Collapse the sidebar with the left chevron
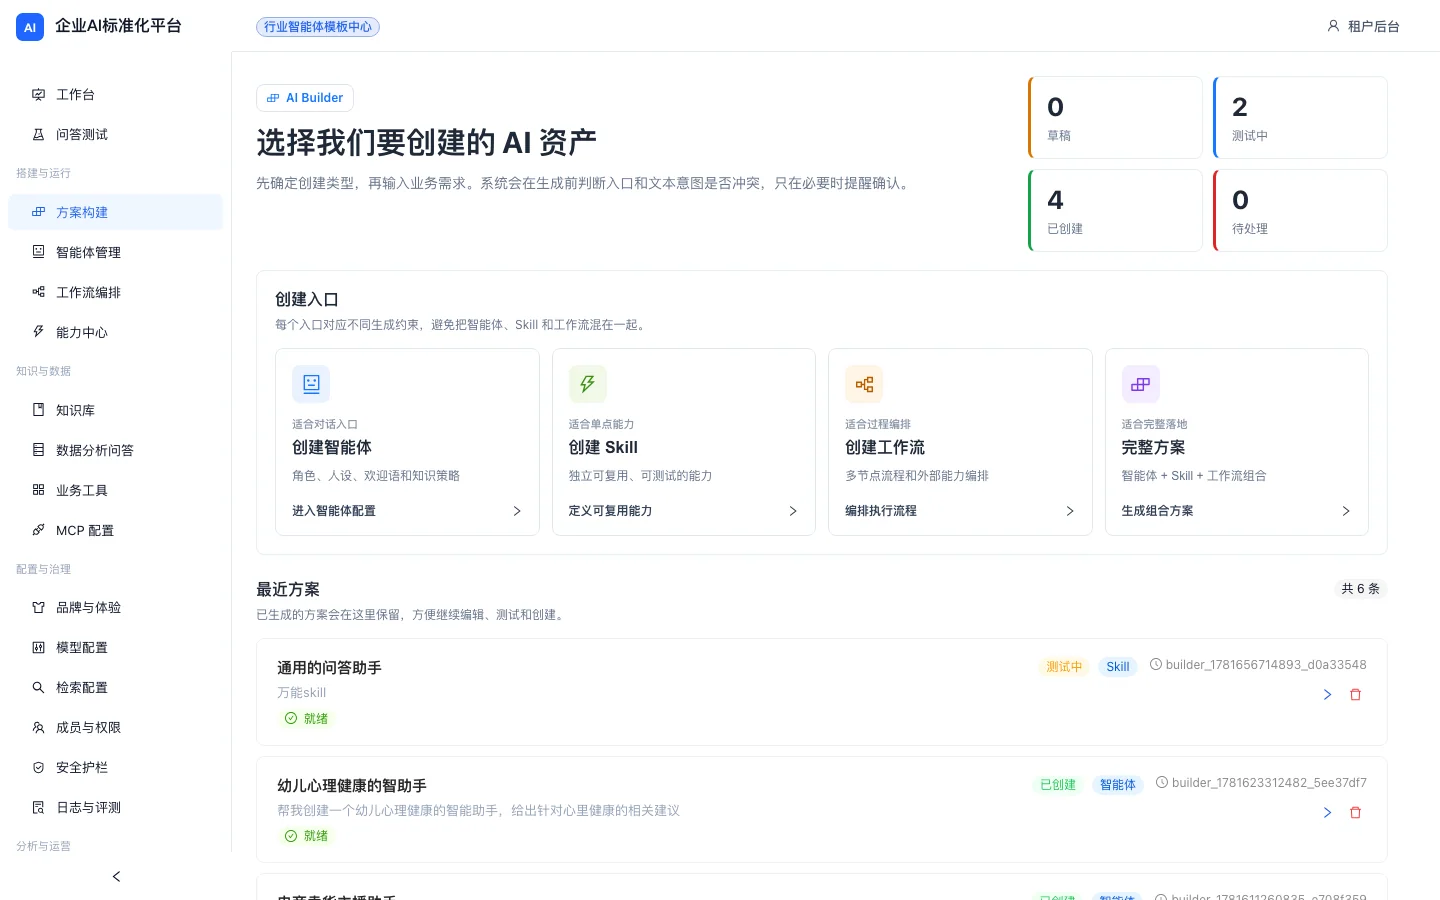 pos(116,876)
